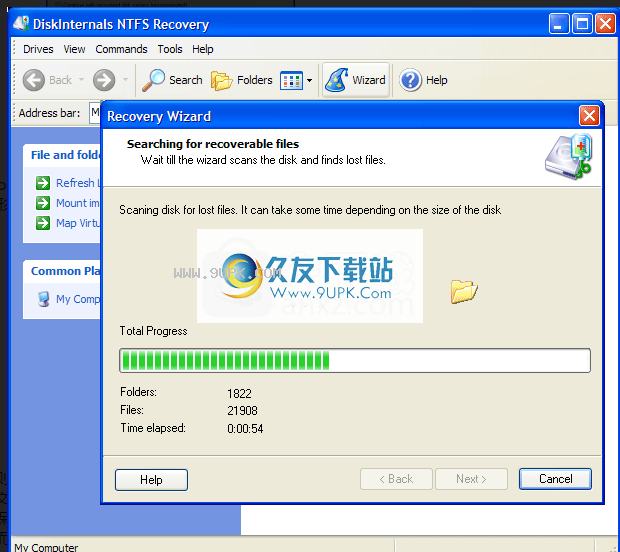Screen dimensions: 620x552
Task: Open My Computer link in Common Places
Action: pyautogui.click(x=78, y=299)
